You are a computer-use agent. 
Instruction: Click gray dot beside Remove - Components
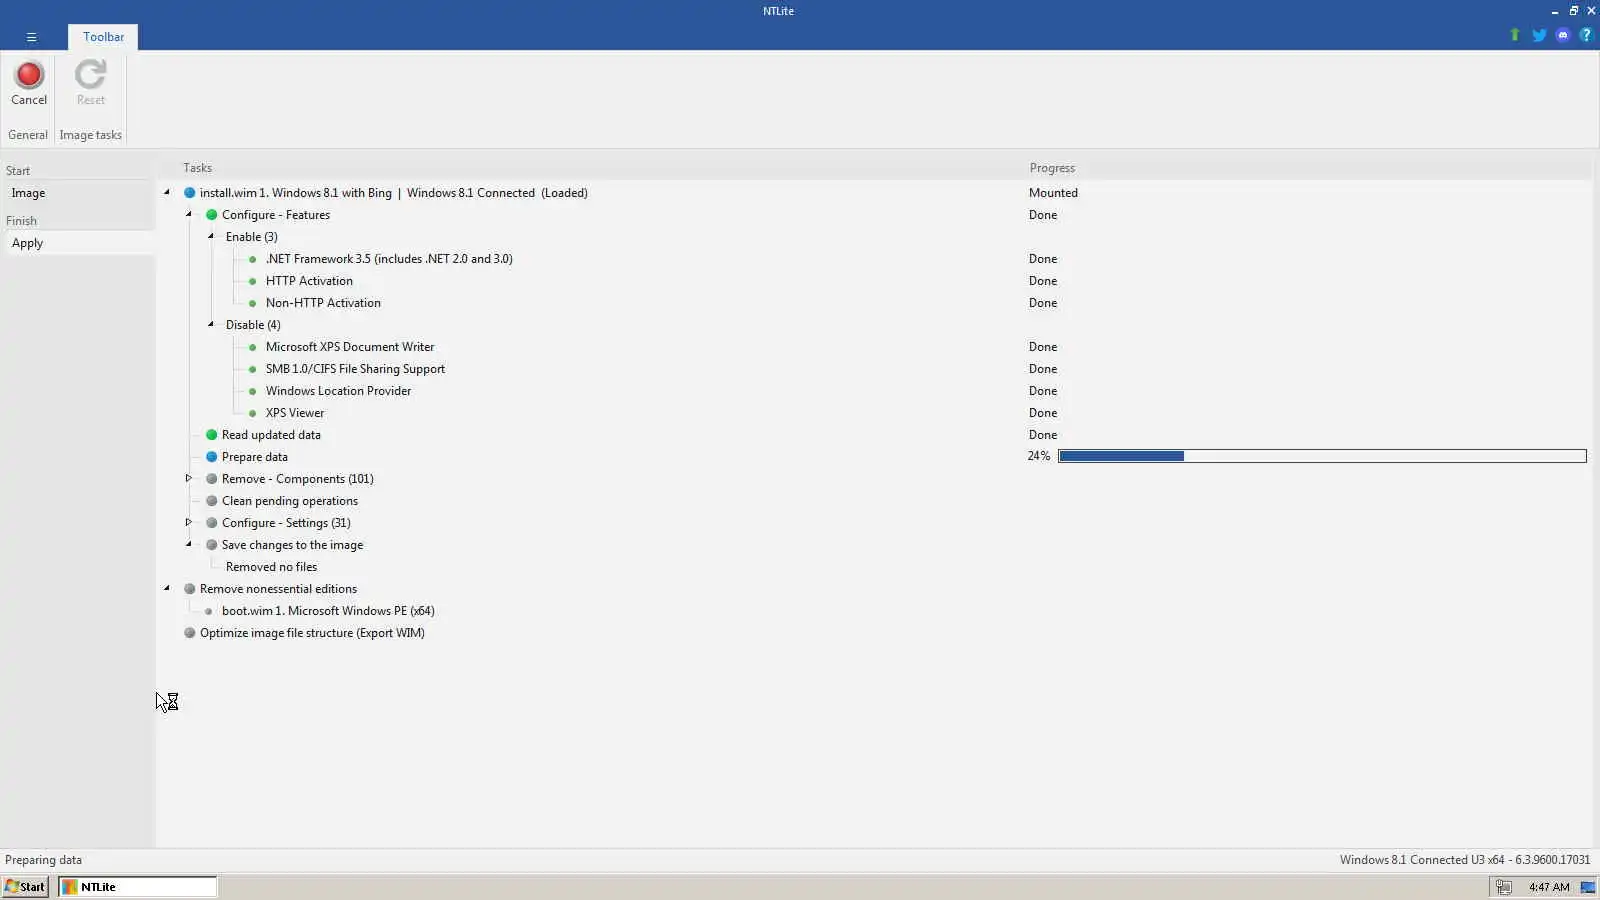[x=211, y=479]
